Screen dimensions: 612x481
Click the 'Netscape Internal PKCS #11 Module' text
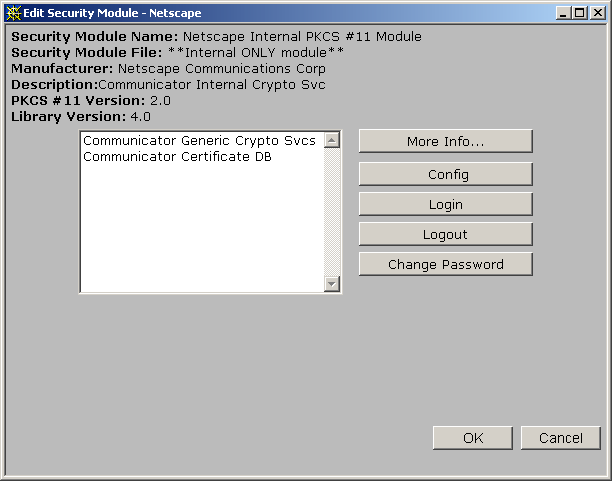point(302,37)
